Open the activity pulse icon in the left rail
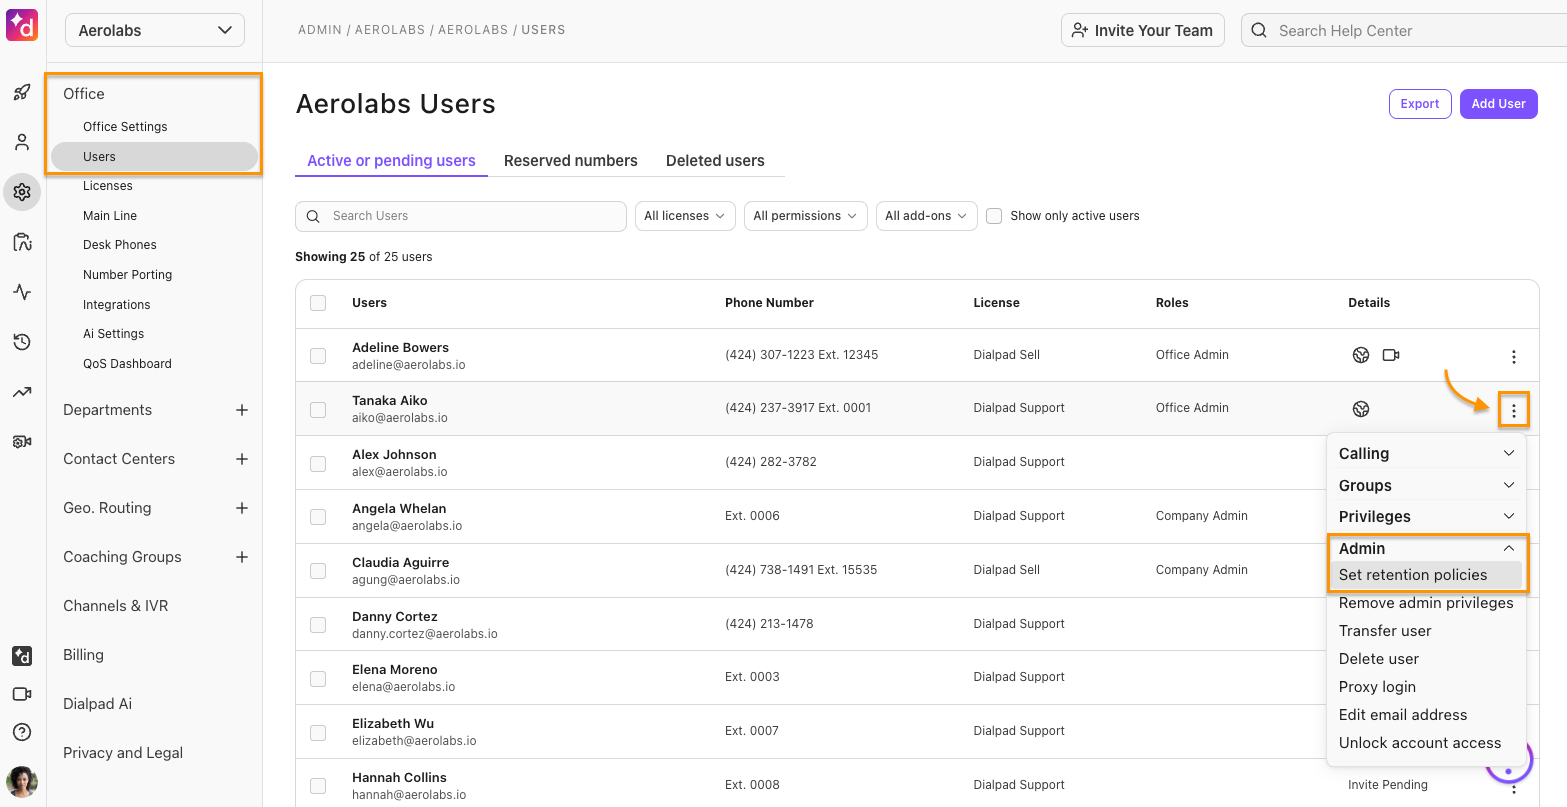The width and height of the screenshot is (1567, 807). tap(22, 292)
